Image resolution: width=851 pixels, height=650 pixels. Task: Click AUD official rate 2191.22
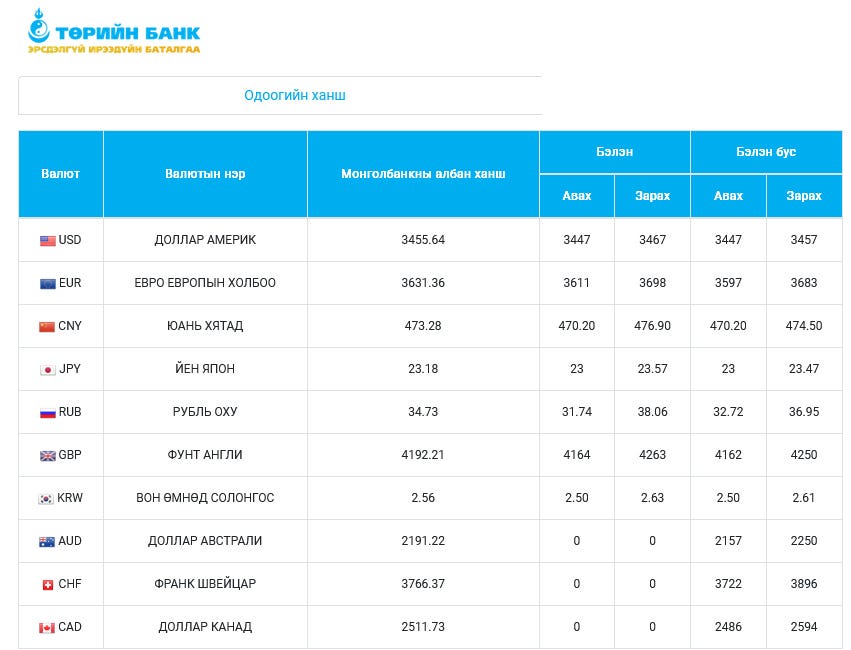(423, 541)
